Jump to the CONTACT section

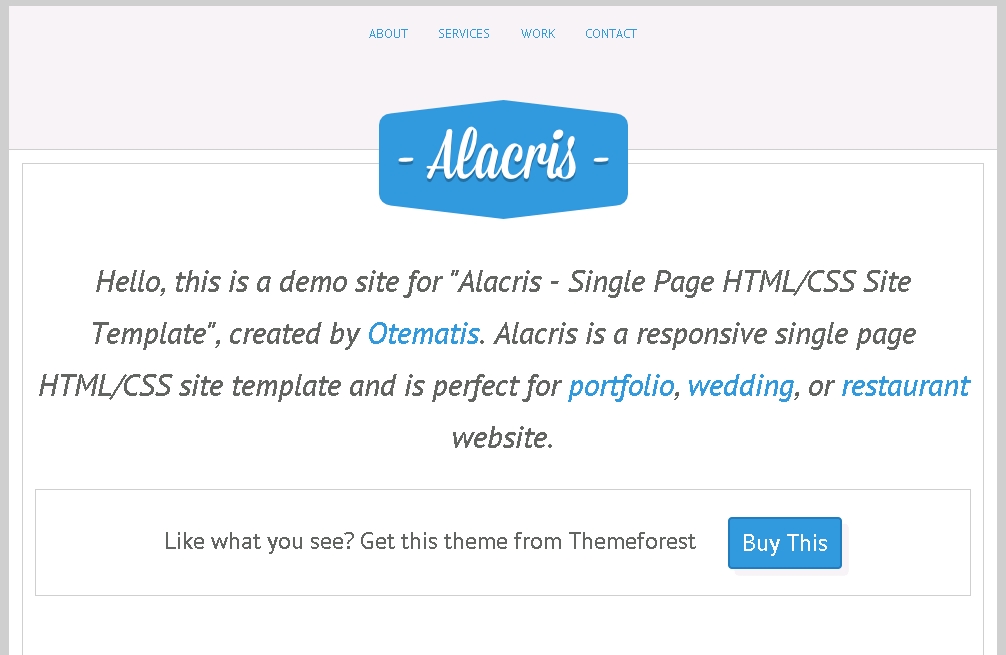tap(611, 34)
